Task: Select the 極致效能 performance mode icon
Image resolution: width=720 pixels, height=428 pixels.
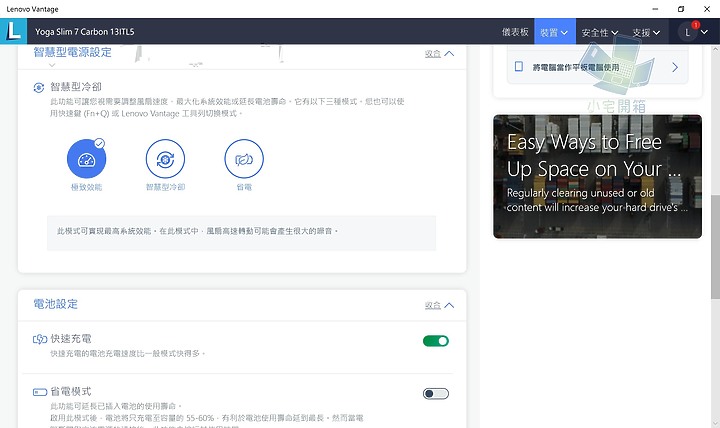Action: tap(86, 159)
